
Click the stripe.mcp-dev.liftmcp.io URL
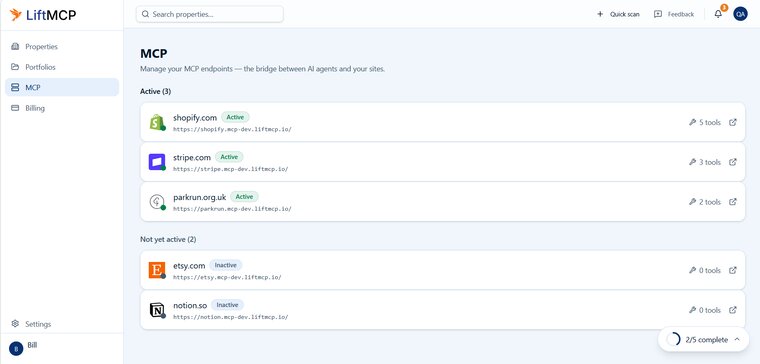(231, 169)
